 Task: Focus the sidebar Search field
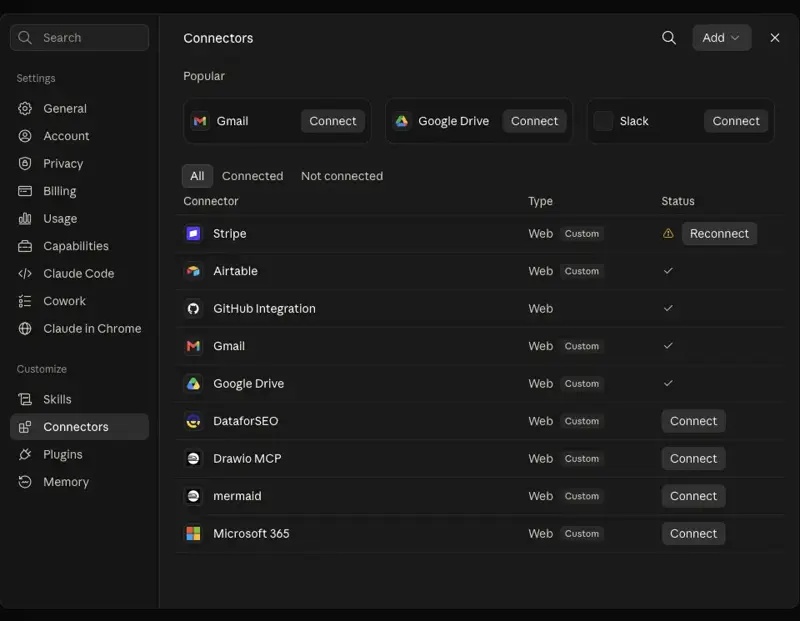point(80,38)
